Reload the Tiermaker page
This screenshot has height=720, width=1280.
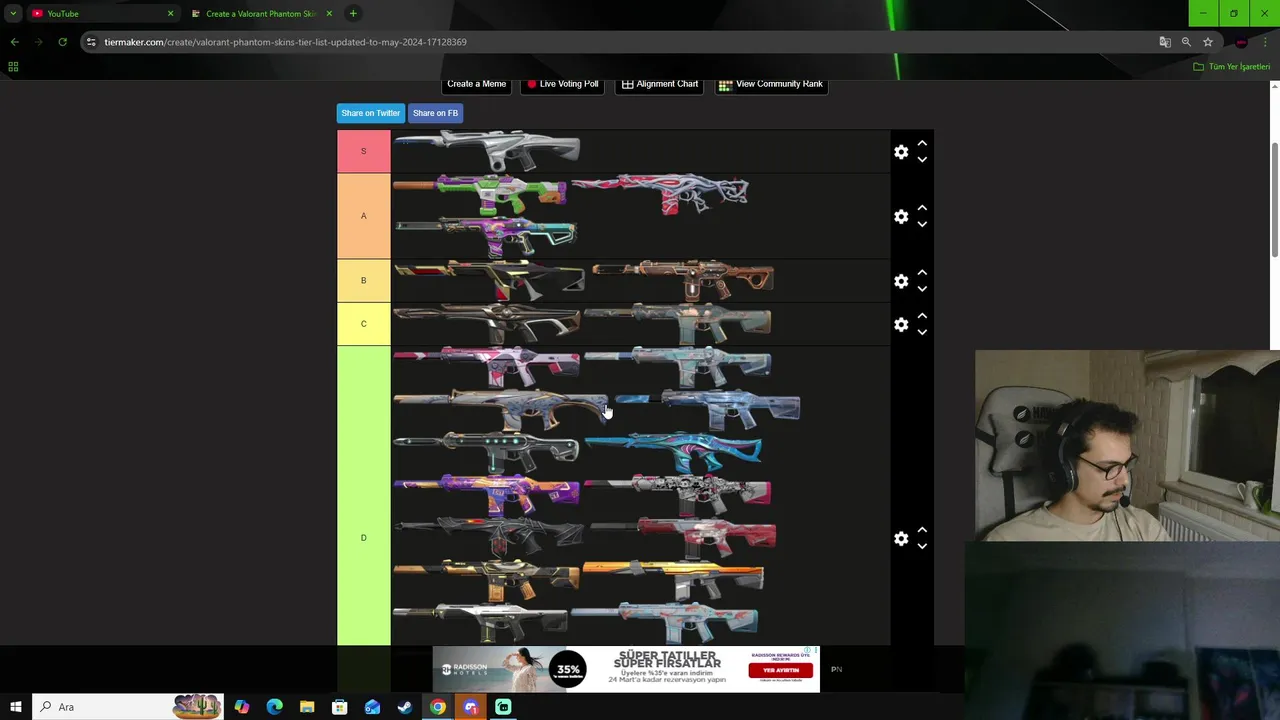pyautogui.click(x=62, y=42)
